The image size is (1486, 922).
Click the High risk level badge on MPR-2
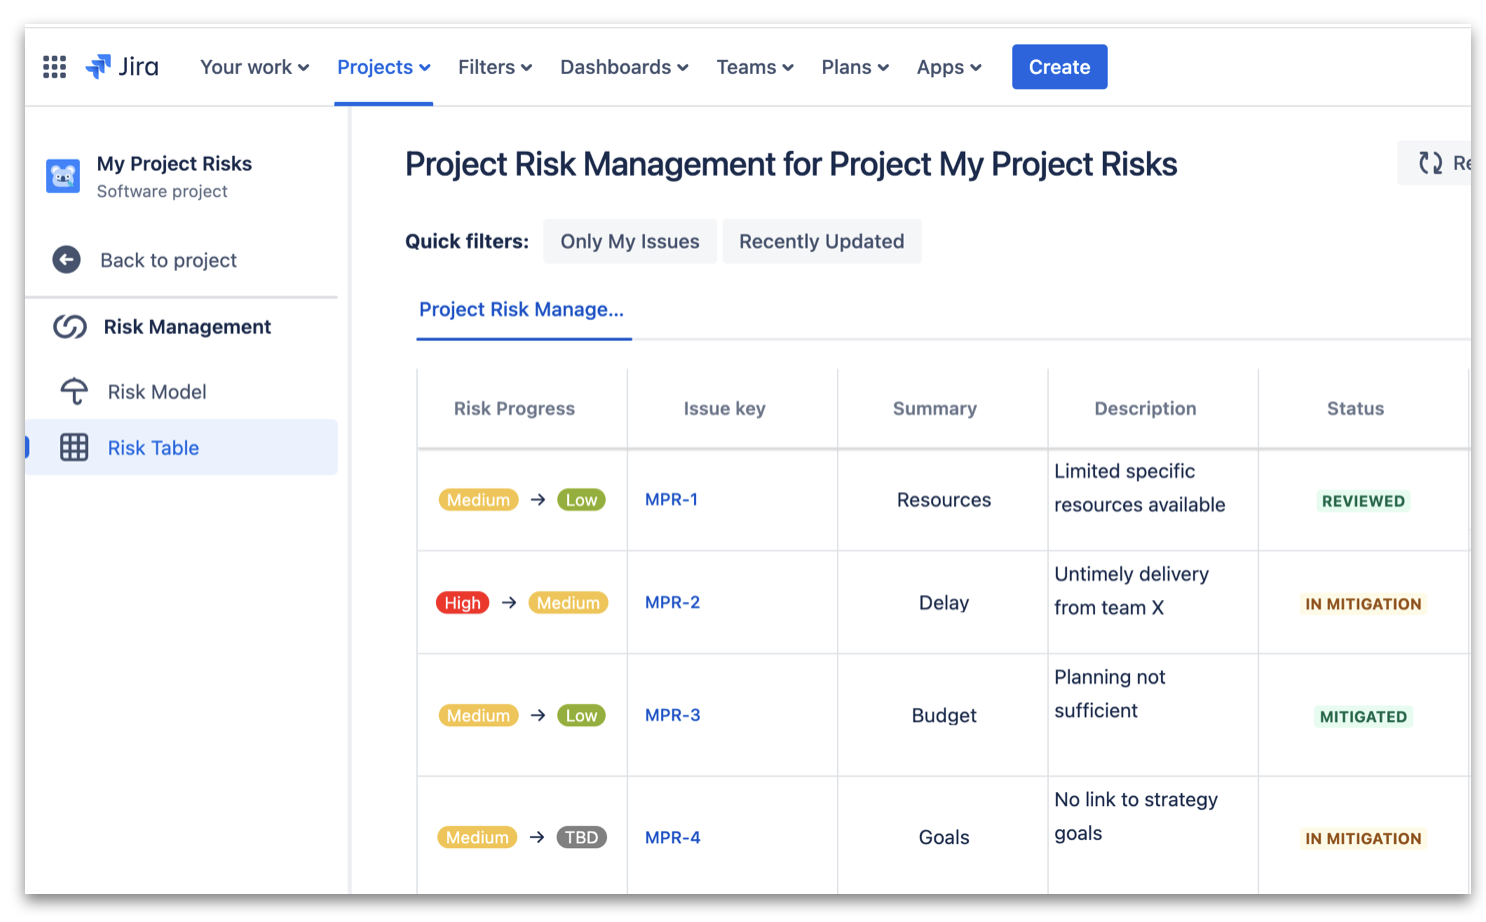462,602
